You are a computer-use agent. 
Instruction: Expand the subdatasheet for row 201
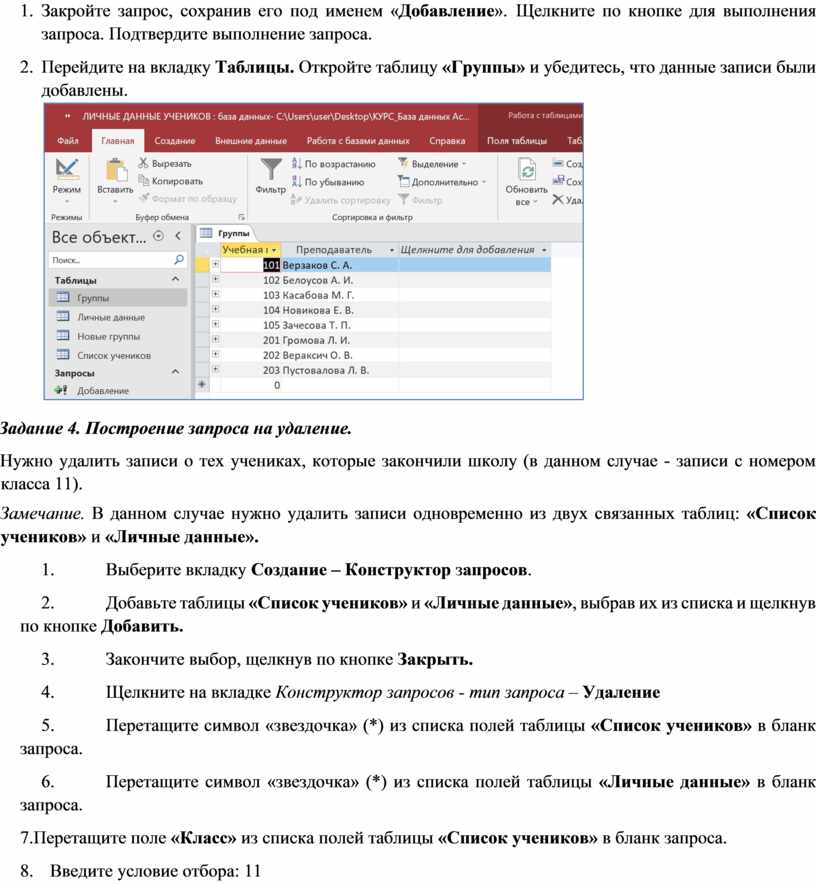pos(215,339)
